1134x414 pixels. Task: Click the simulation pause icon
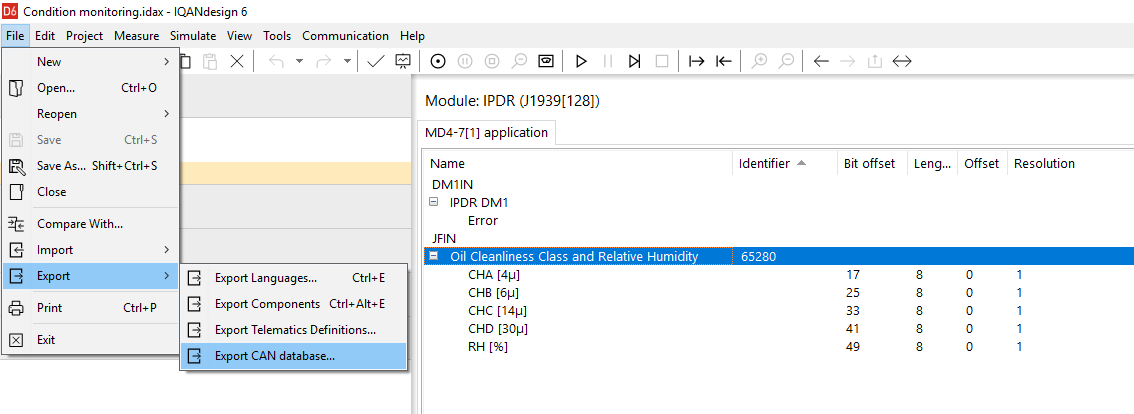coord(608,62)
